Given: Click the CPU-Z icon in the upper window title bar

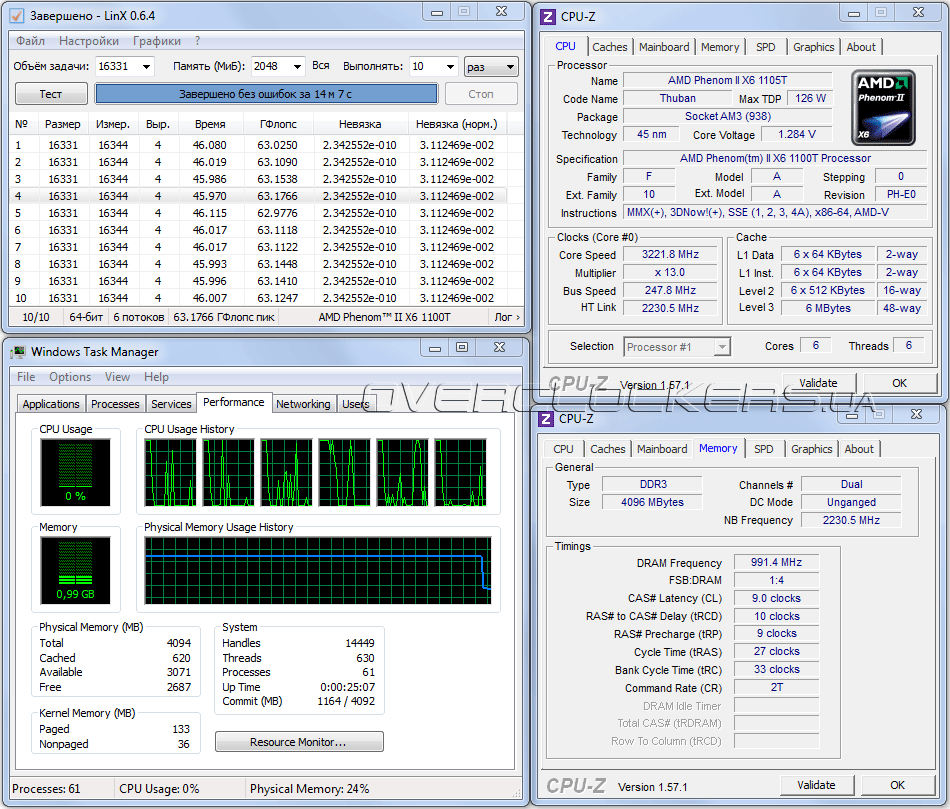Looking at the screenshot, I should point(547,15).
